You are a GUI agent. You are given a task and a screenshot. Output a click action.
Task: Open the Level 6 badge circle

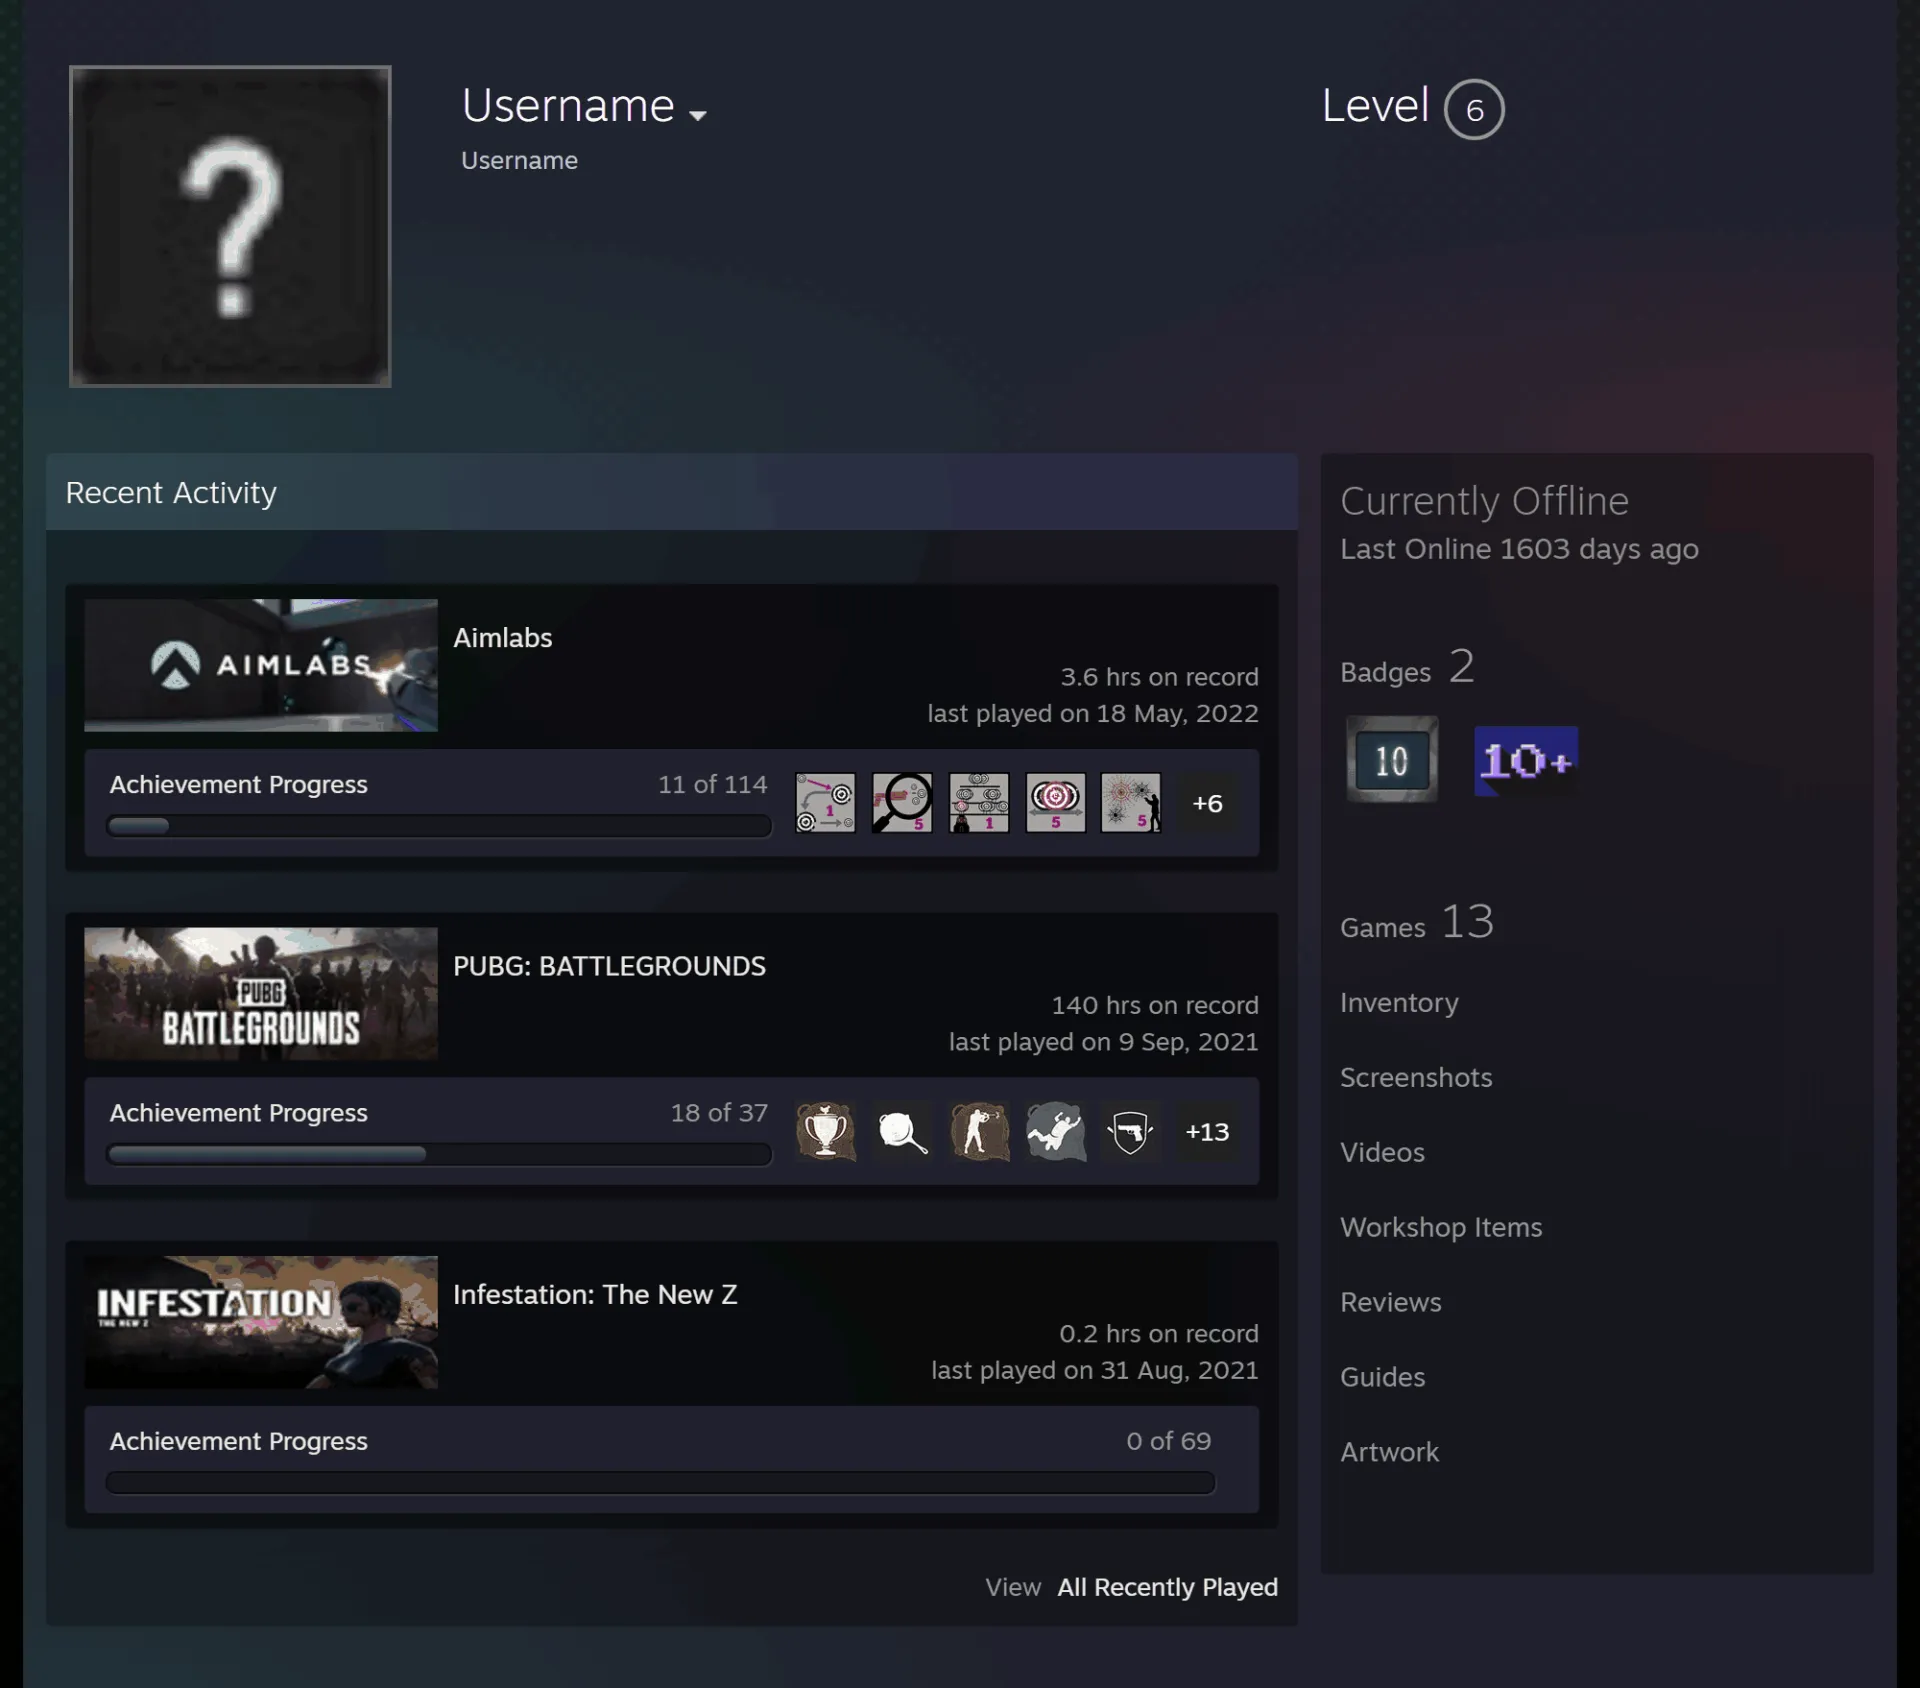point(1474,109)
